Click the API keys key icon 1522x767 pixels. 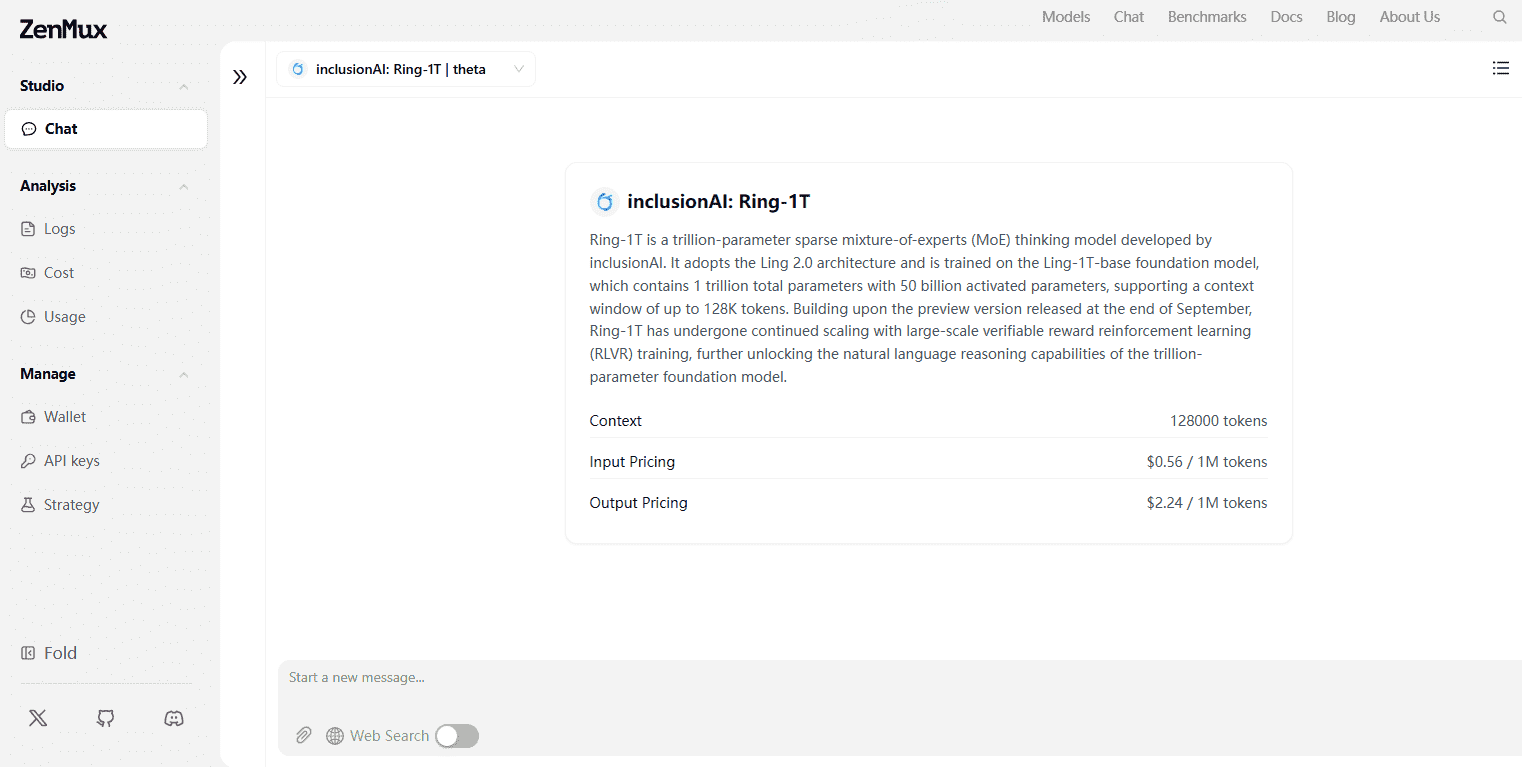pyautogui.click(x=28, y=461)
